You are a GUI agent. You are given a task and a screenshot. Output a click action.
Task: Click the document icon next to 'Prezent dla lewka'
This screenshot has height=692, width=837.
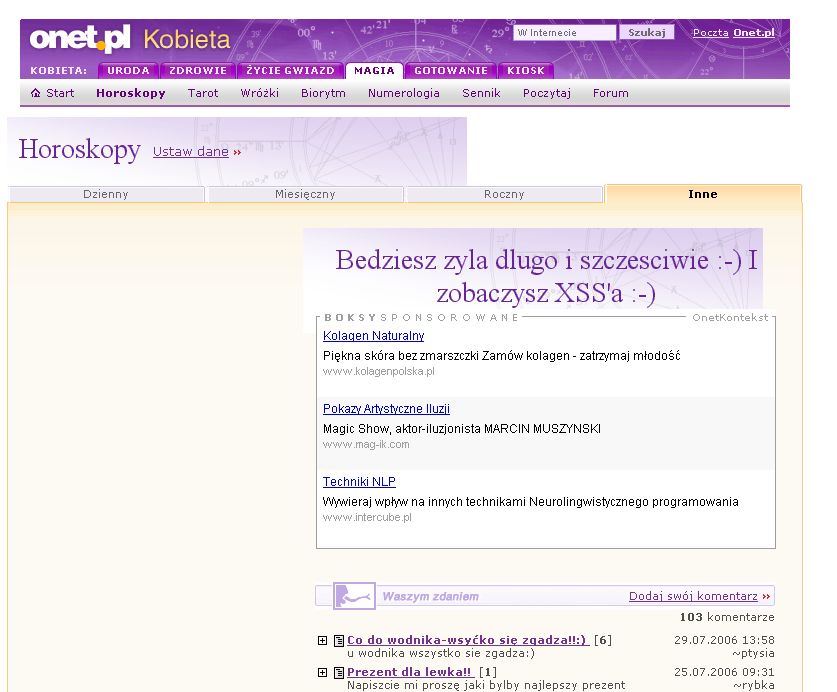coord(339,672)
